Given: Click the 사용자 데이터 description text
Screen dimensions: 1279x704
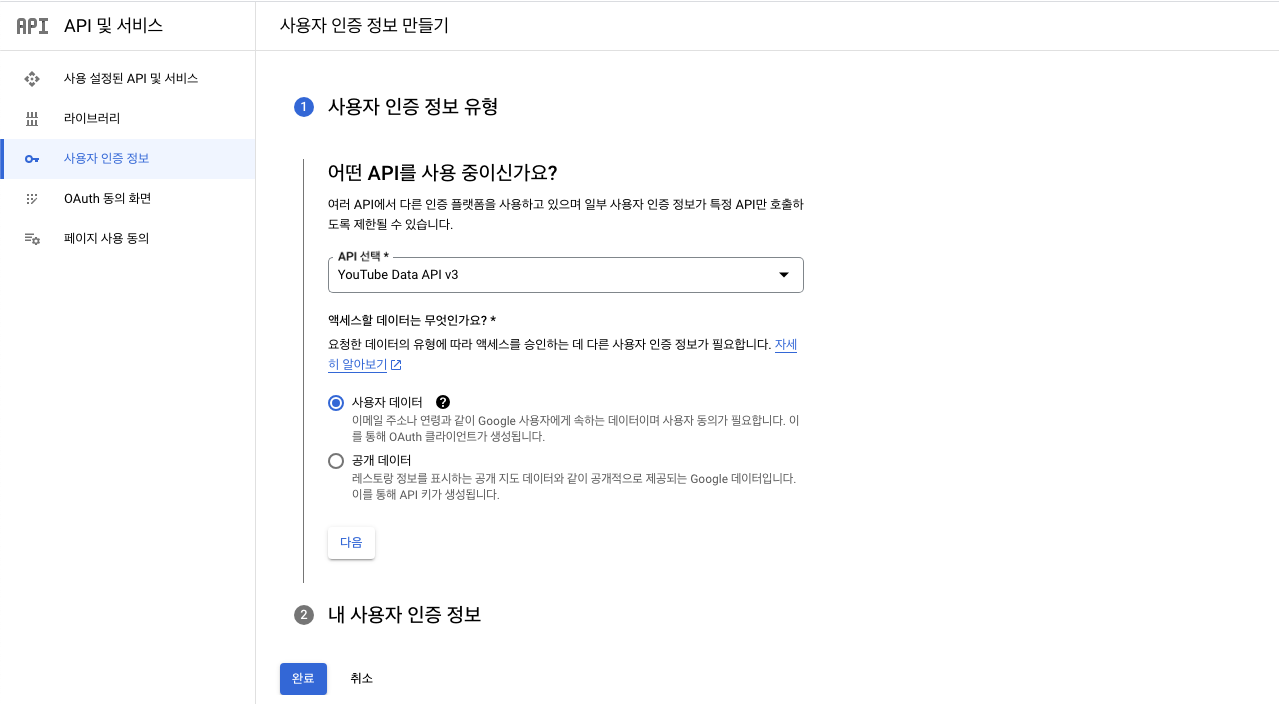Looking at the screenshot, I should point(576,429).
